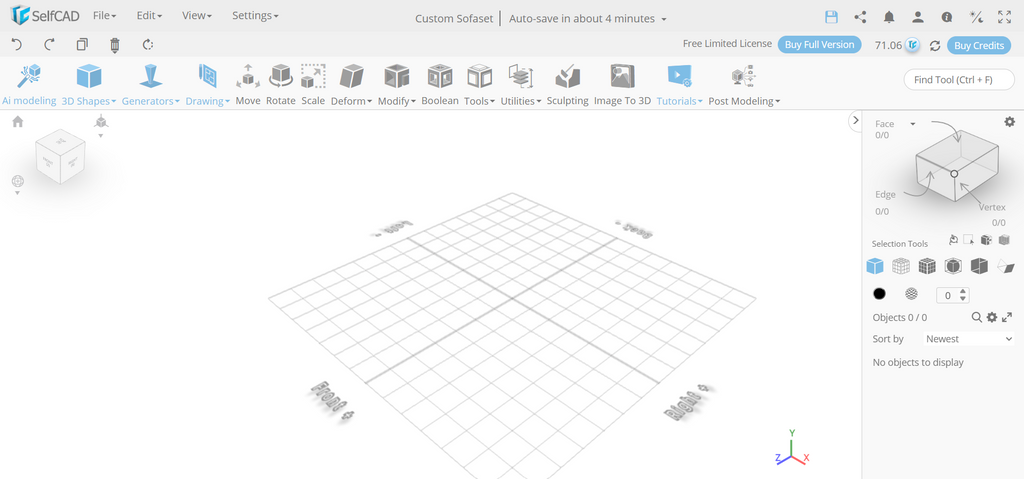
Task: Open the auto-save dropdown arrow
Action: click(664, 19)
